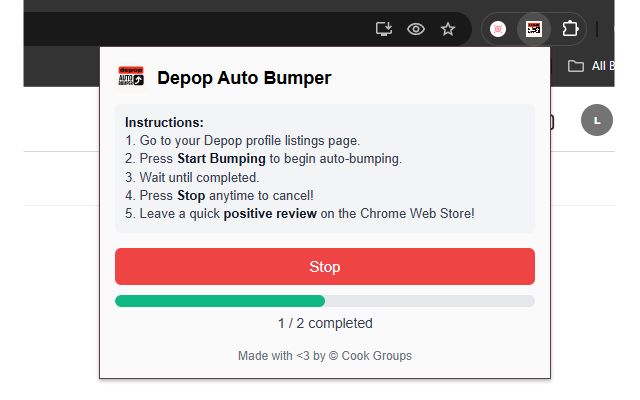Stop the auto-bumping with the red button
Screen dimensions: 640x400
[x=325, y=267]
